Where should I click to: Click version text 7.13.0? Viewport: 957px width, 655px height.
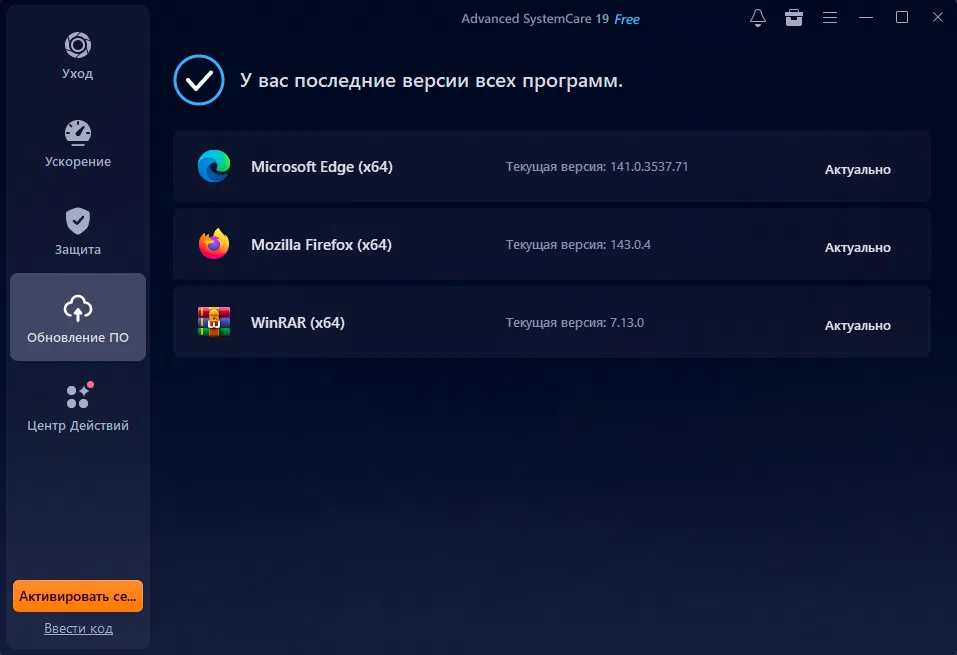coord(627,323)
